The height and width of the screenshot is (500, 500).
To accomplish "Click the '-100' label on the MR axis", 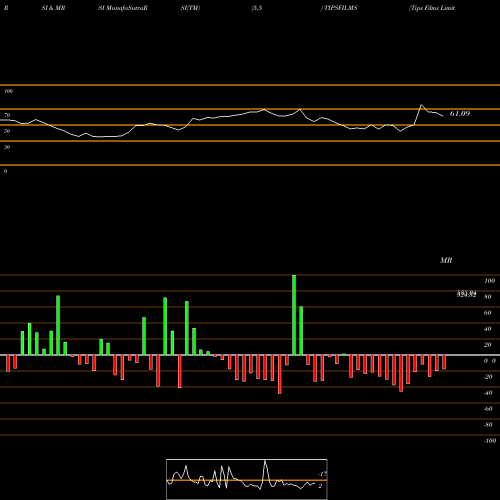I will coord(490,441).
